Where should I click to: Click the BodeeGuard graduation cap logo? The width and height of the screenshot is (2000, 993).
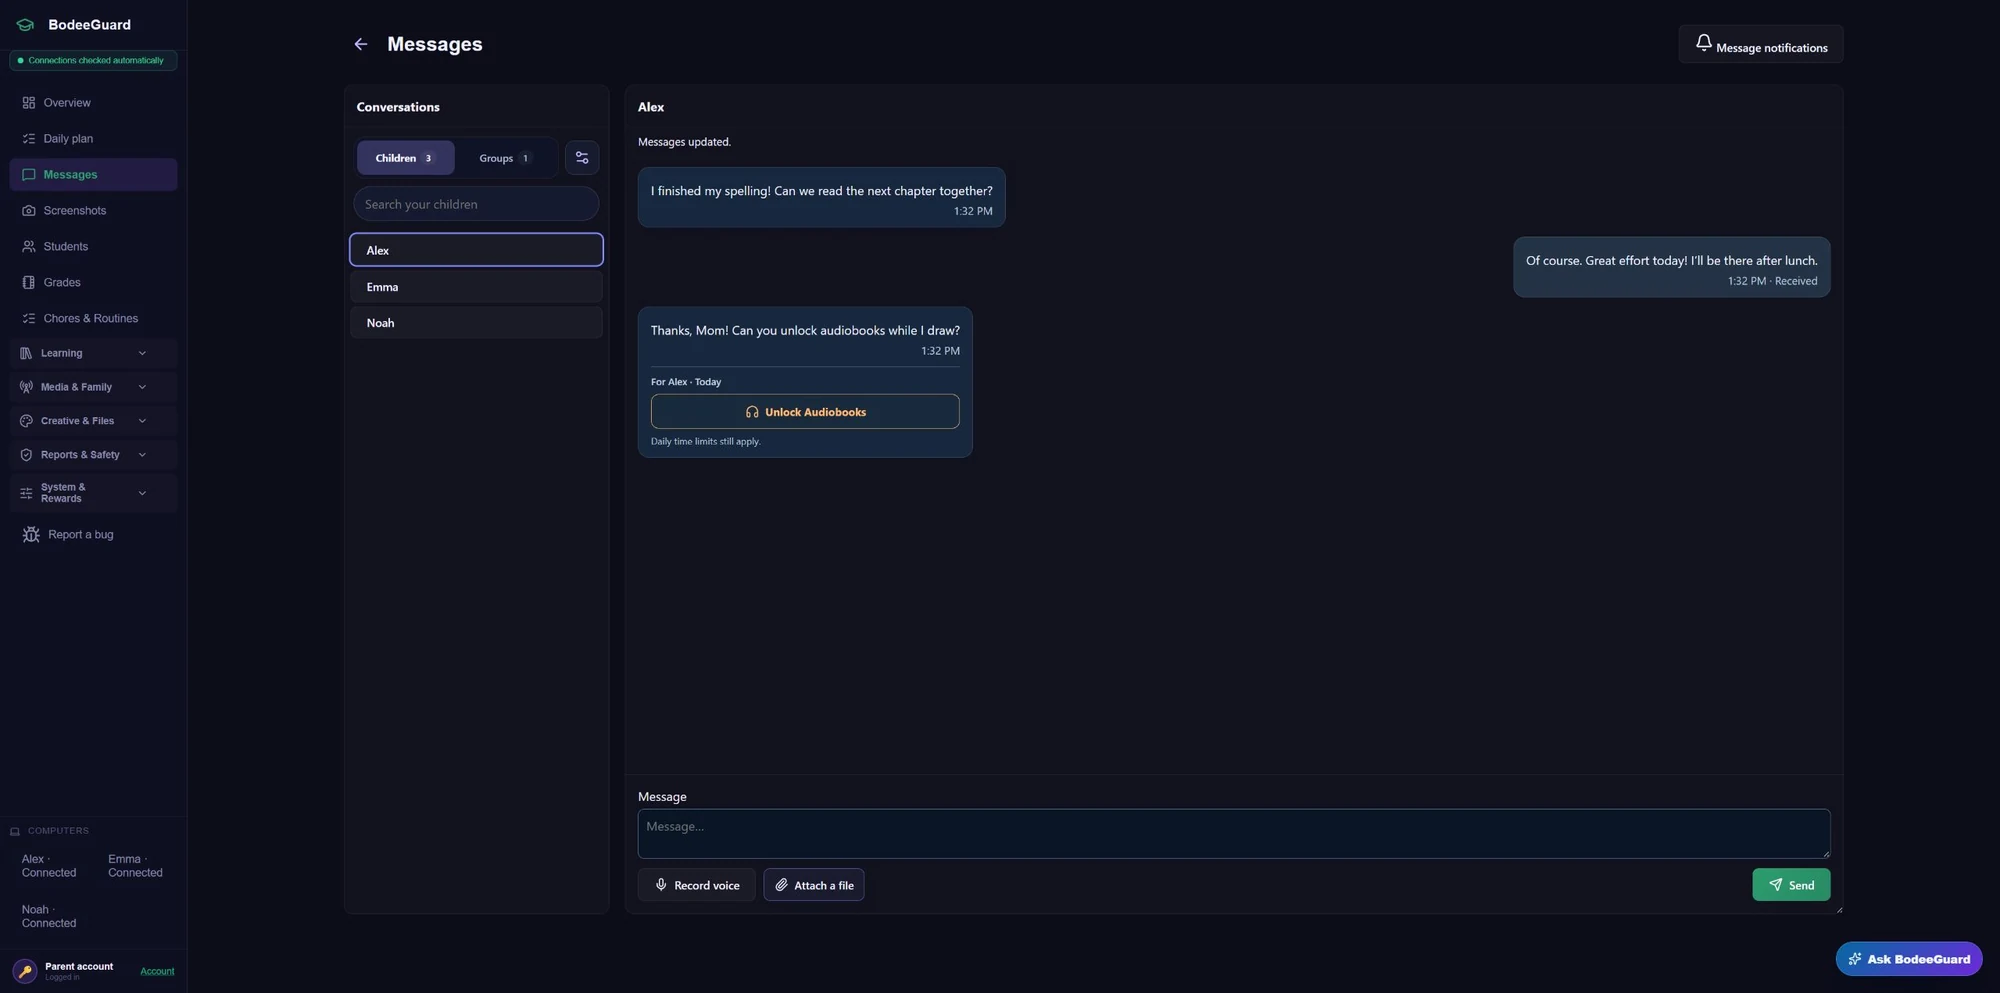[x=25, y=25]
